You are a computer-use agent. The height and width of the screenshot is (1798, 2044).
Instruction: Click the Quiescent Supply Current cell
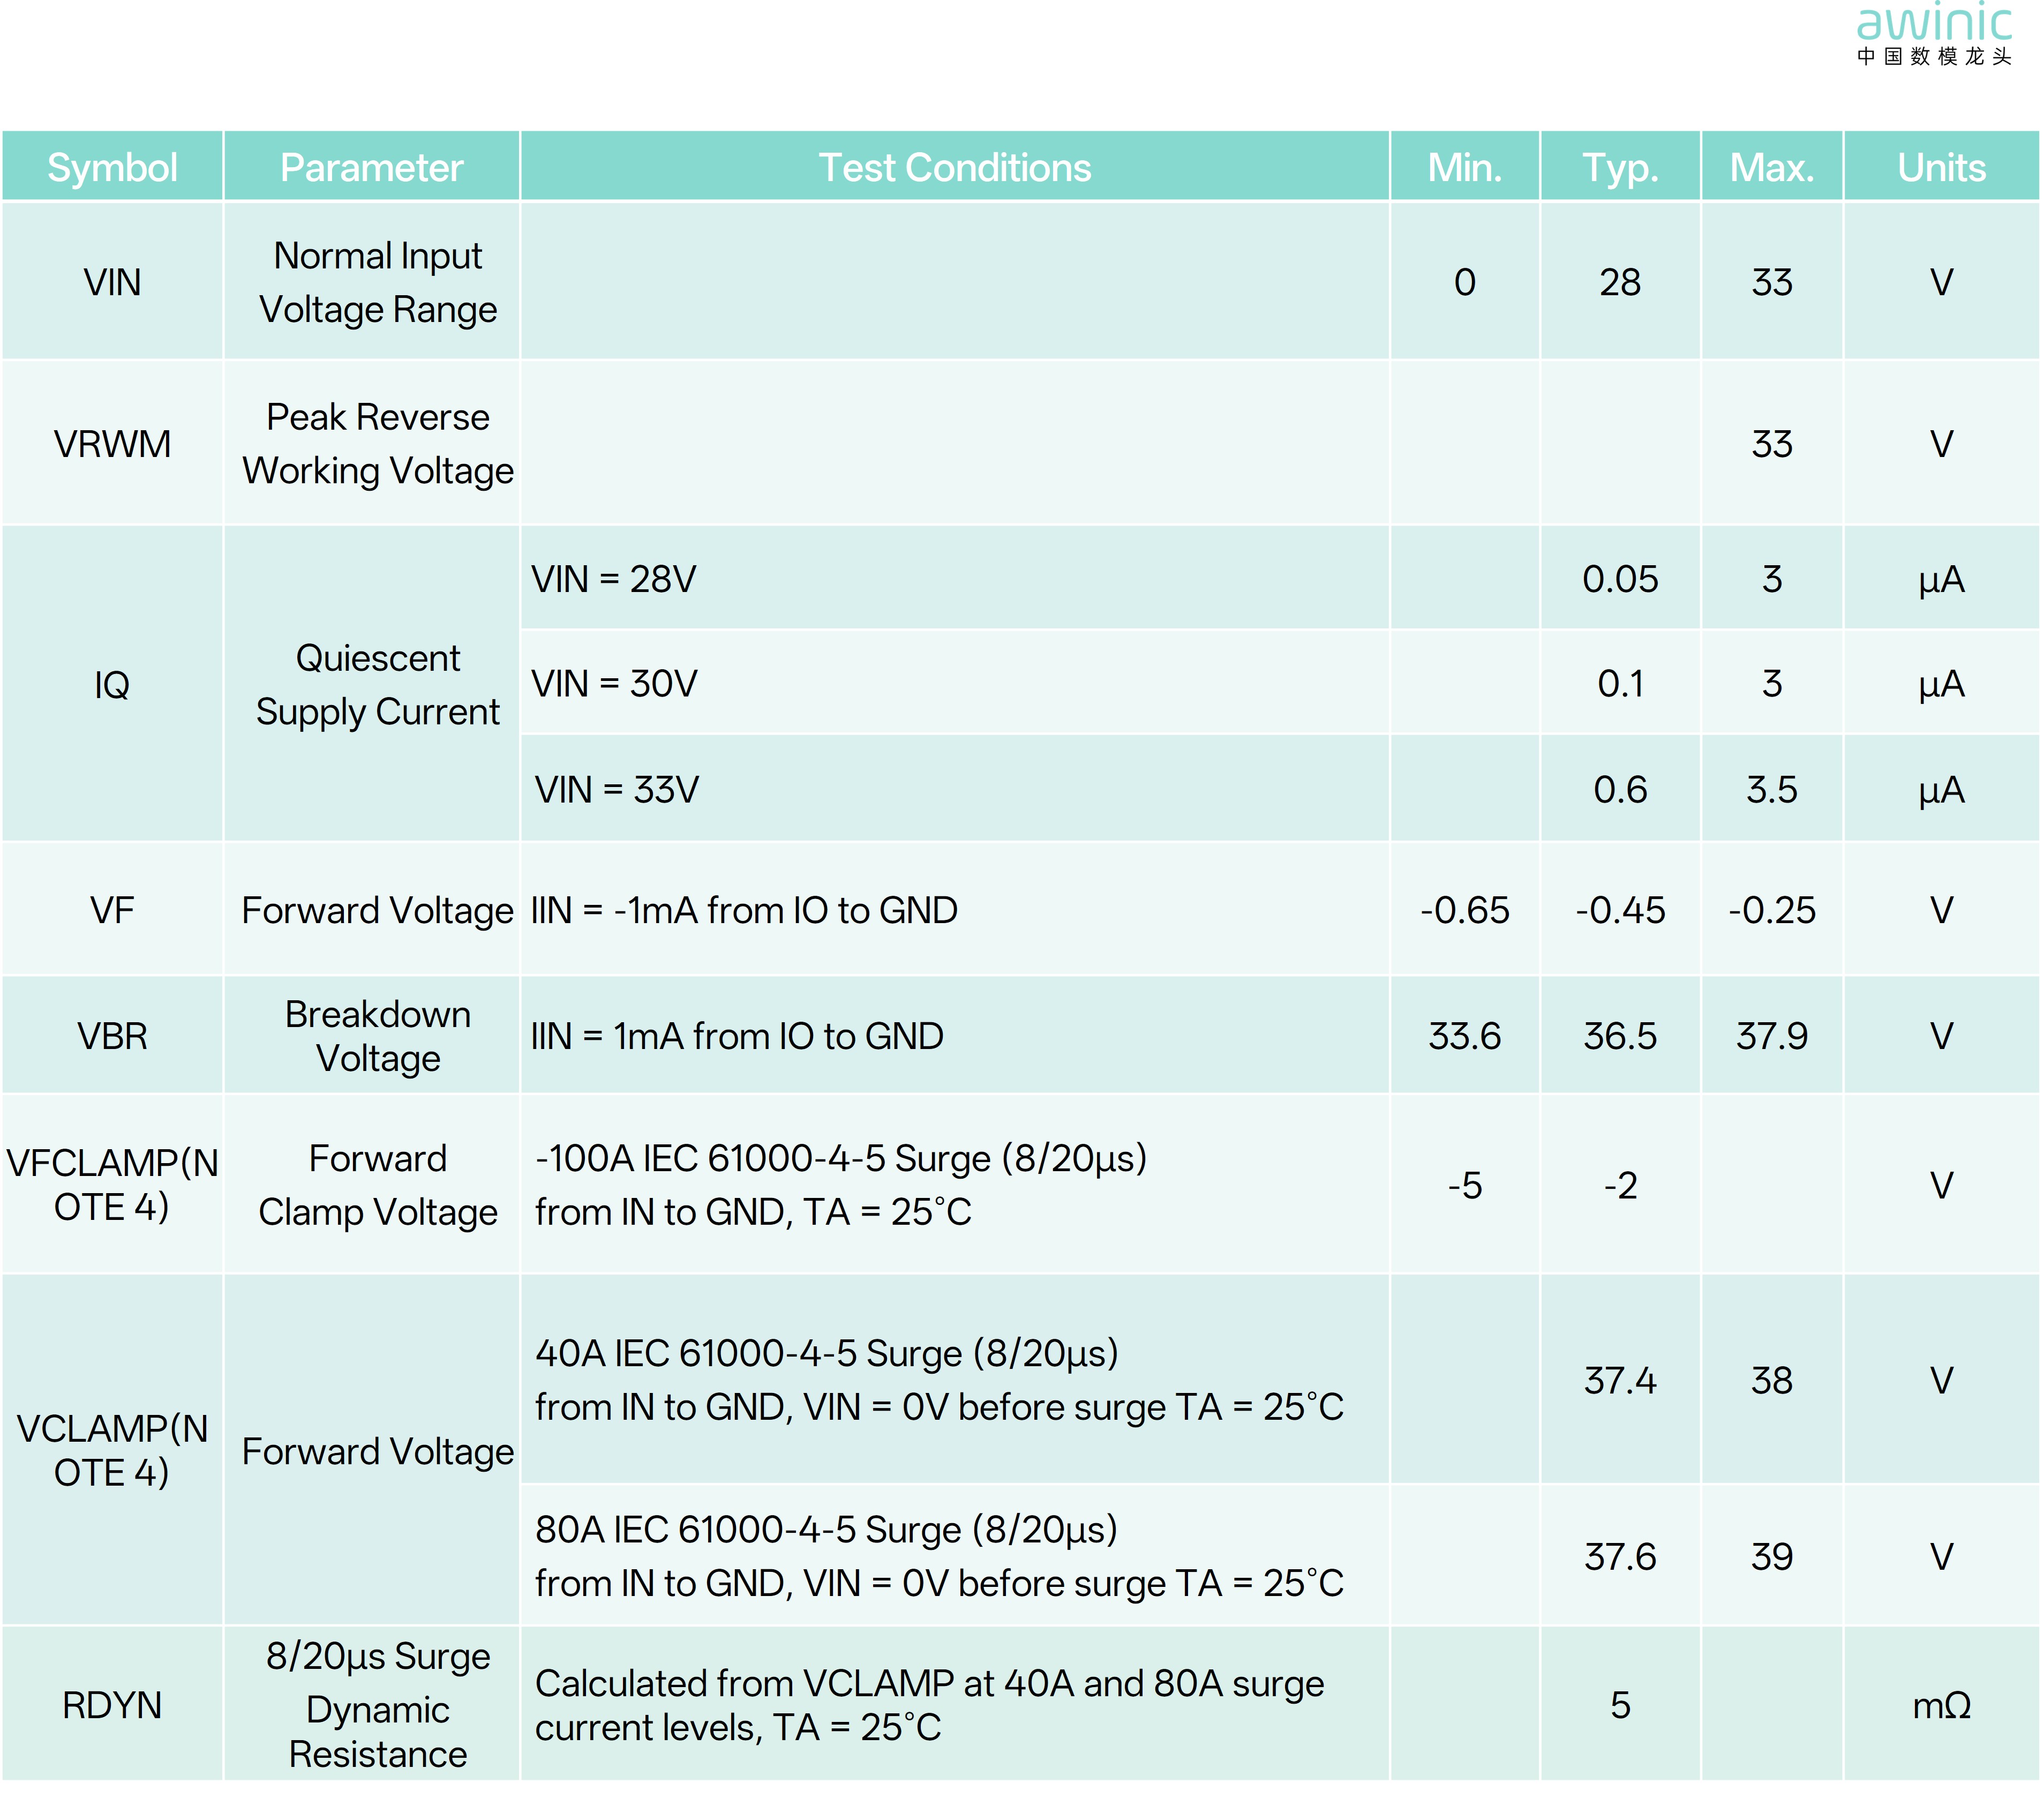tap(377, 685)
